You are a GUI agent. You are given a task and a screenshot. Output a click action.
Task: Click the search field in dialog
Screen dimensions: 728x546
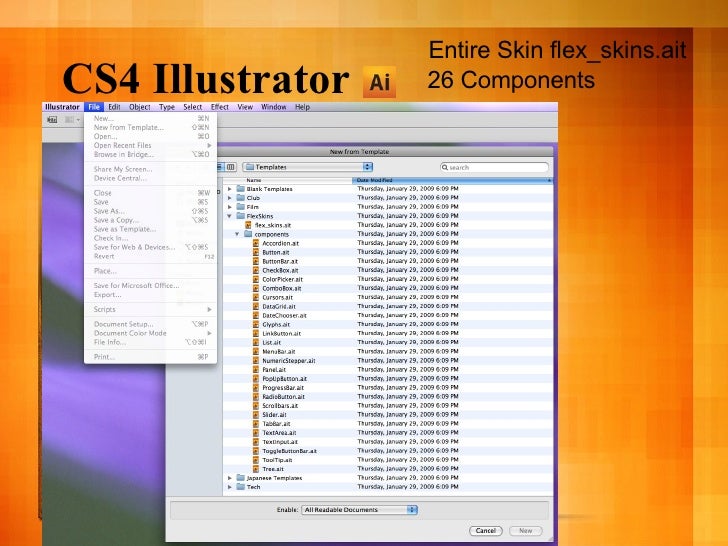495,167
